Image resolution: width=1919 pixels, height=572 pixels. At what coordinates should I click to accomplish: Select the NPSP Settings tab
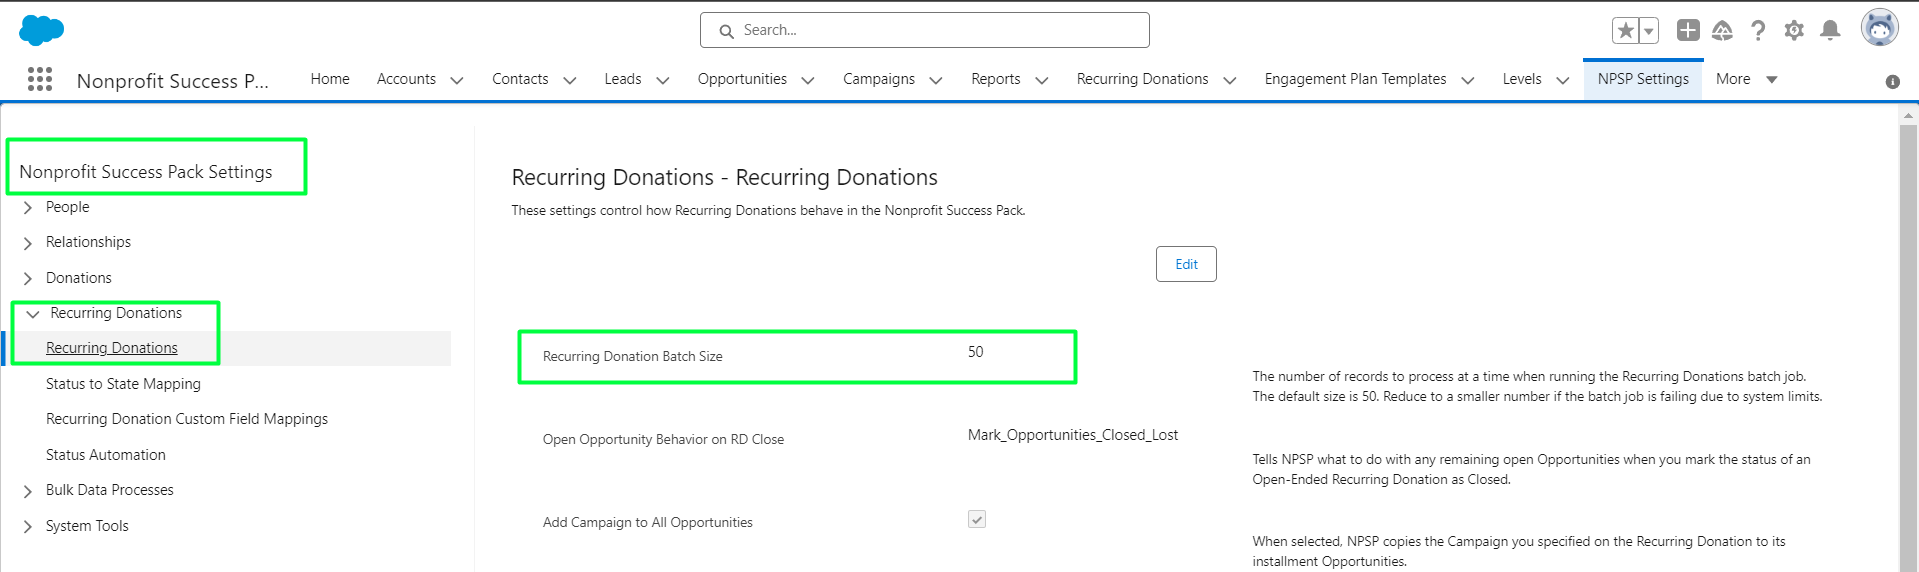tap(1643, 79)
